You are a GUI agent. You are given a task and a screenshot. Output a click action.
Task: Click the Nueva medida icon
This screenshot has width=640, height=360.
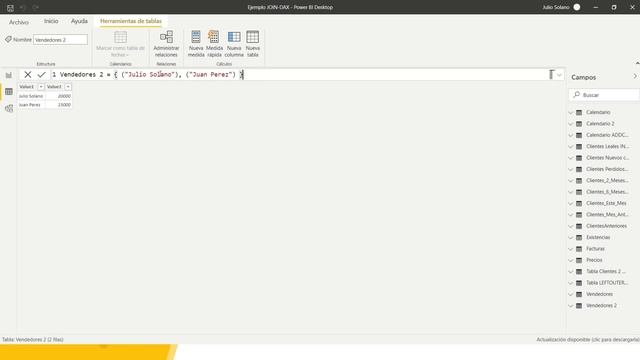pos(196,37)
